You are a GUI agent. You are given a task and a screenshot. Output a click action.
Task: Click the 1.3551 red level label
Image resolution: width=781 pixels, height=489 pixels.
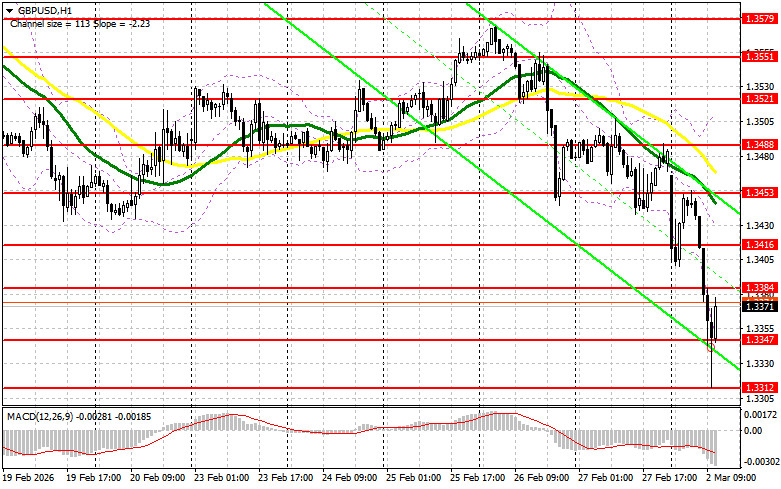coord(759,57)
